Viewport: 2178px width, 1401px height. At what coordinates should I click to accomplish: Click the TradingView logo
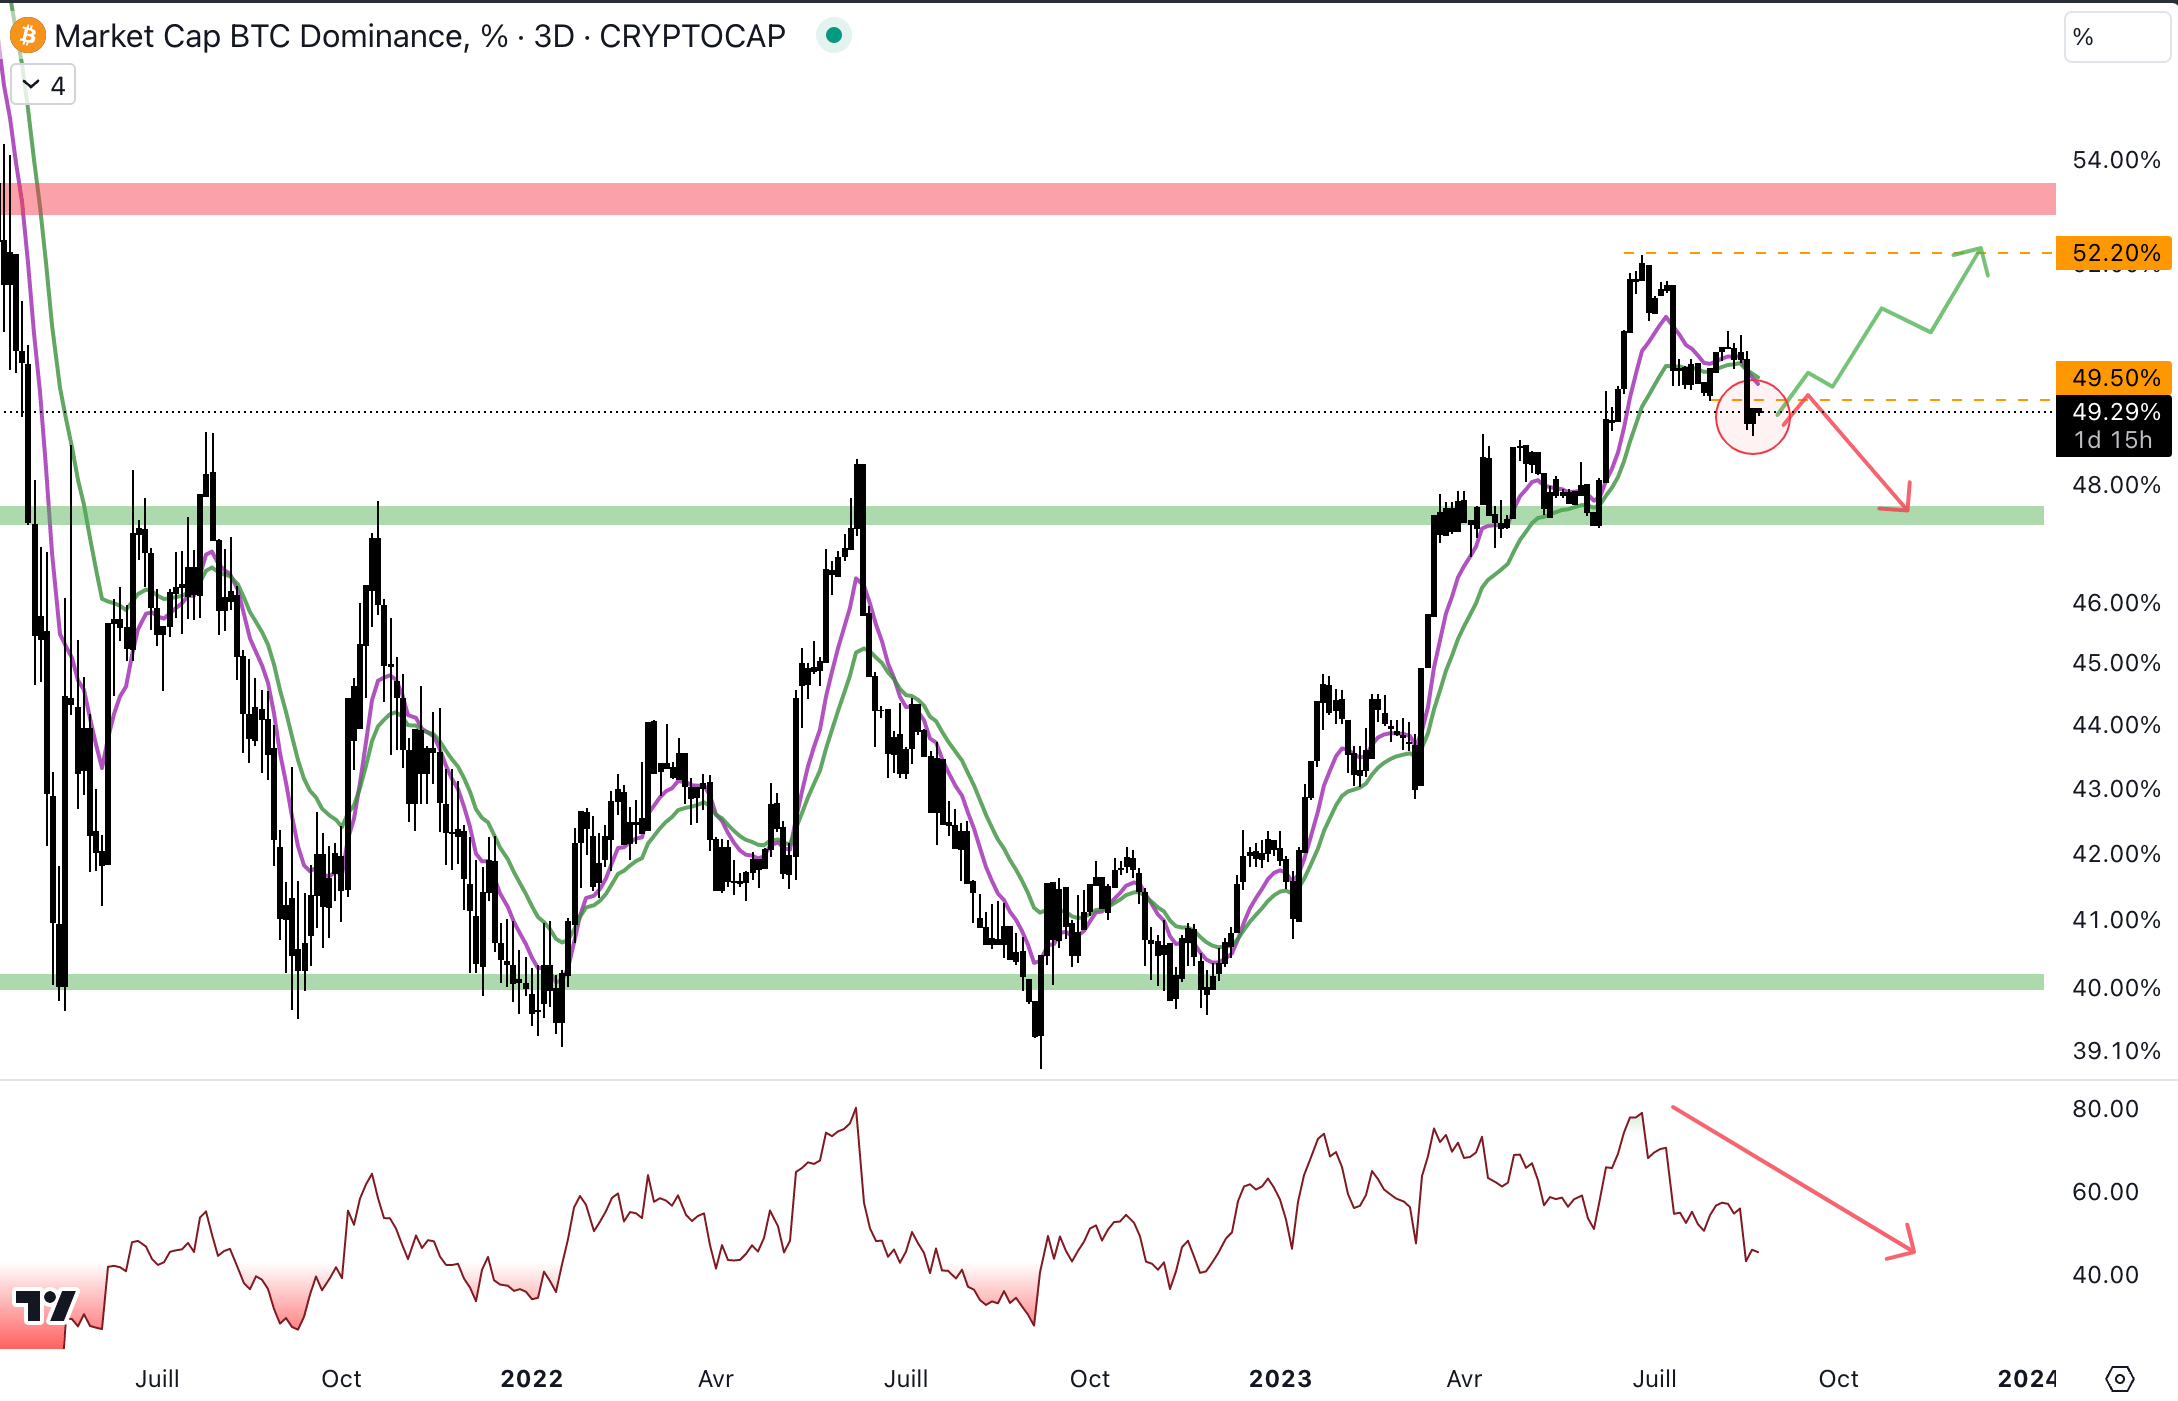point(46,1305)
